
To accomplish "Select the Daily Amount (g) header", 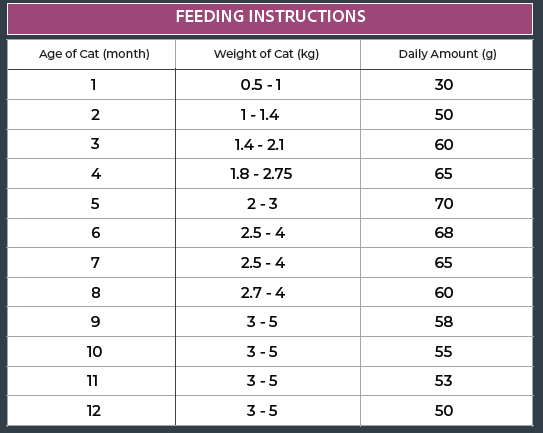I will (447, 54).
